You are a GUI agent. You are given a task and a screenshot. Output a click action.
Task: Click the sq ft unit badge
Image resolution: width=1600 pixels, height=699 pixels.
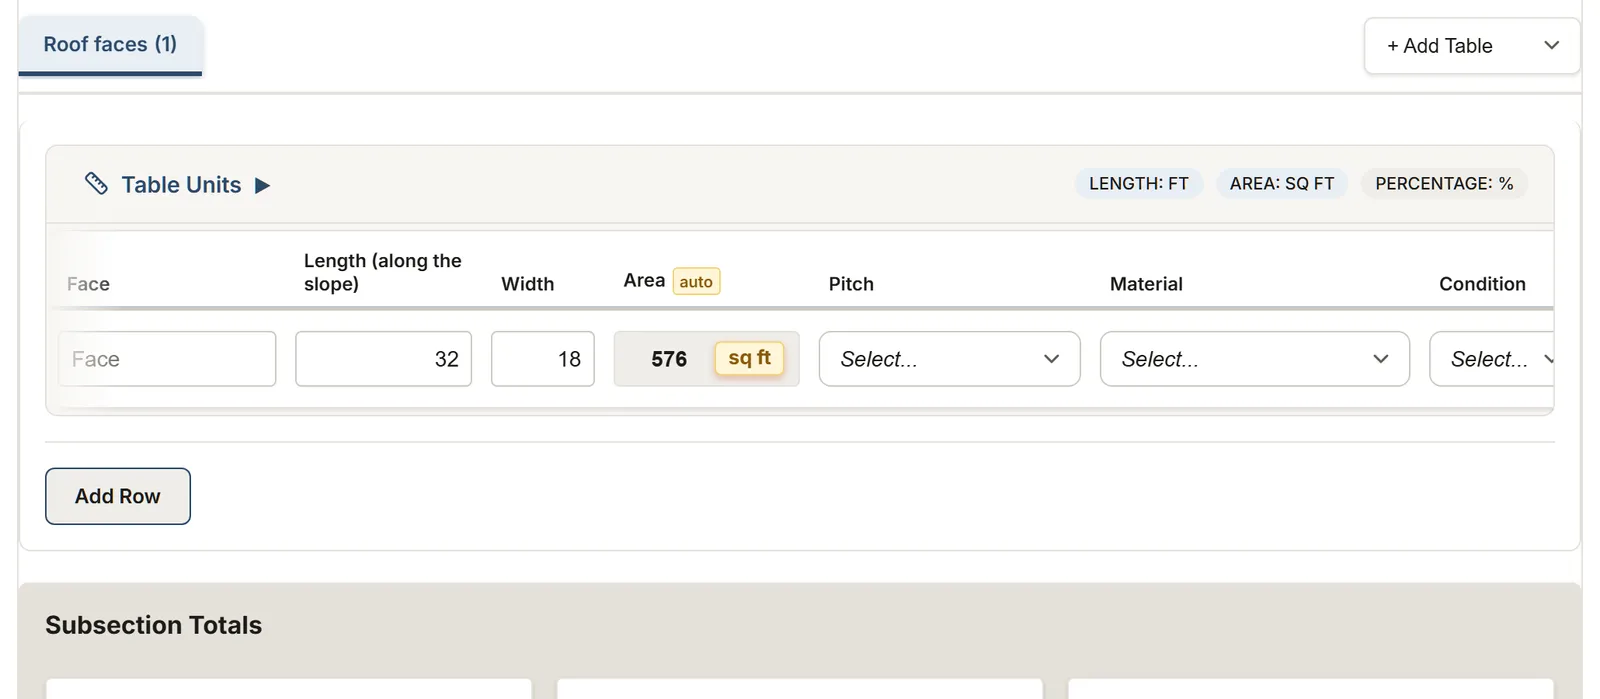(749, 358)
